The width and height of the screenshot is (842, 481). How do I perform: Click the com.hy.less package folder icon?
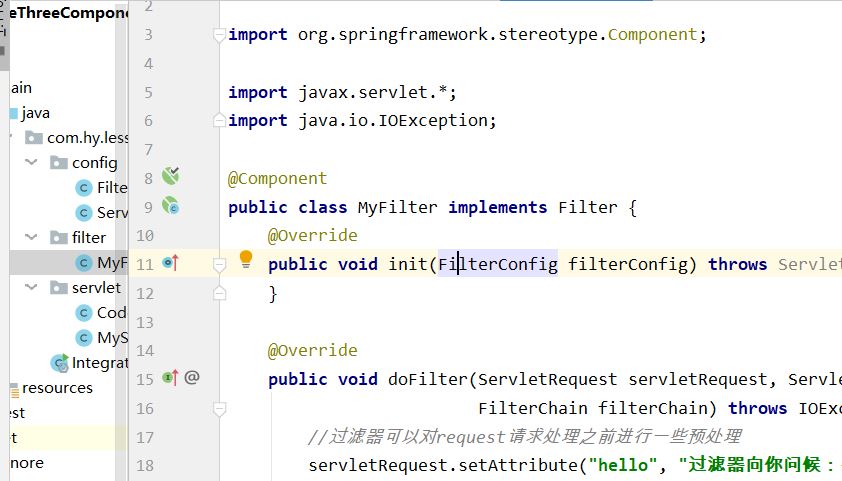coord(34,138)
